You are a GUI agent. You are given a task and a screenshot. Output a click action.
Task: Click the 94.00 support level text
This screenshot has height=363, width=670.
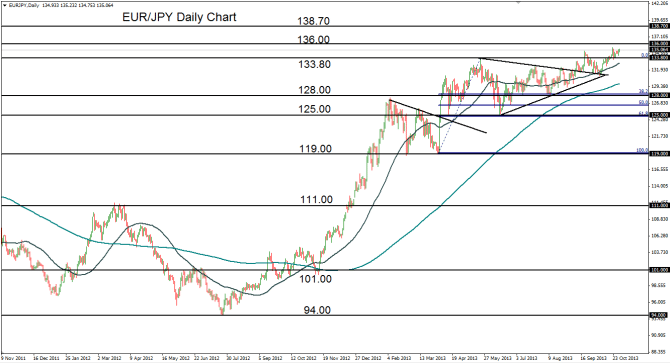(317, 310)
